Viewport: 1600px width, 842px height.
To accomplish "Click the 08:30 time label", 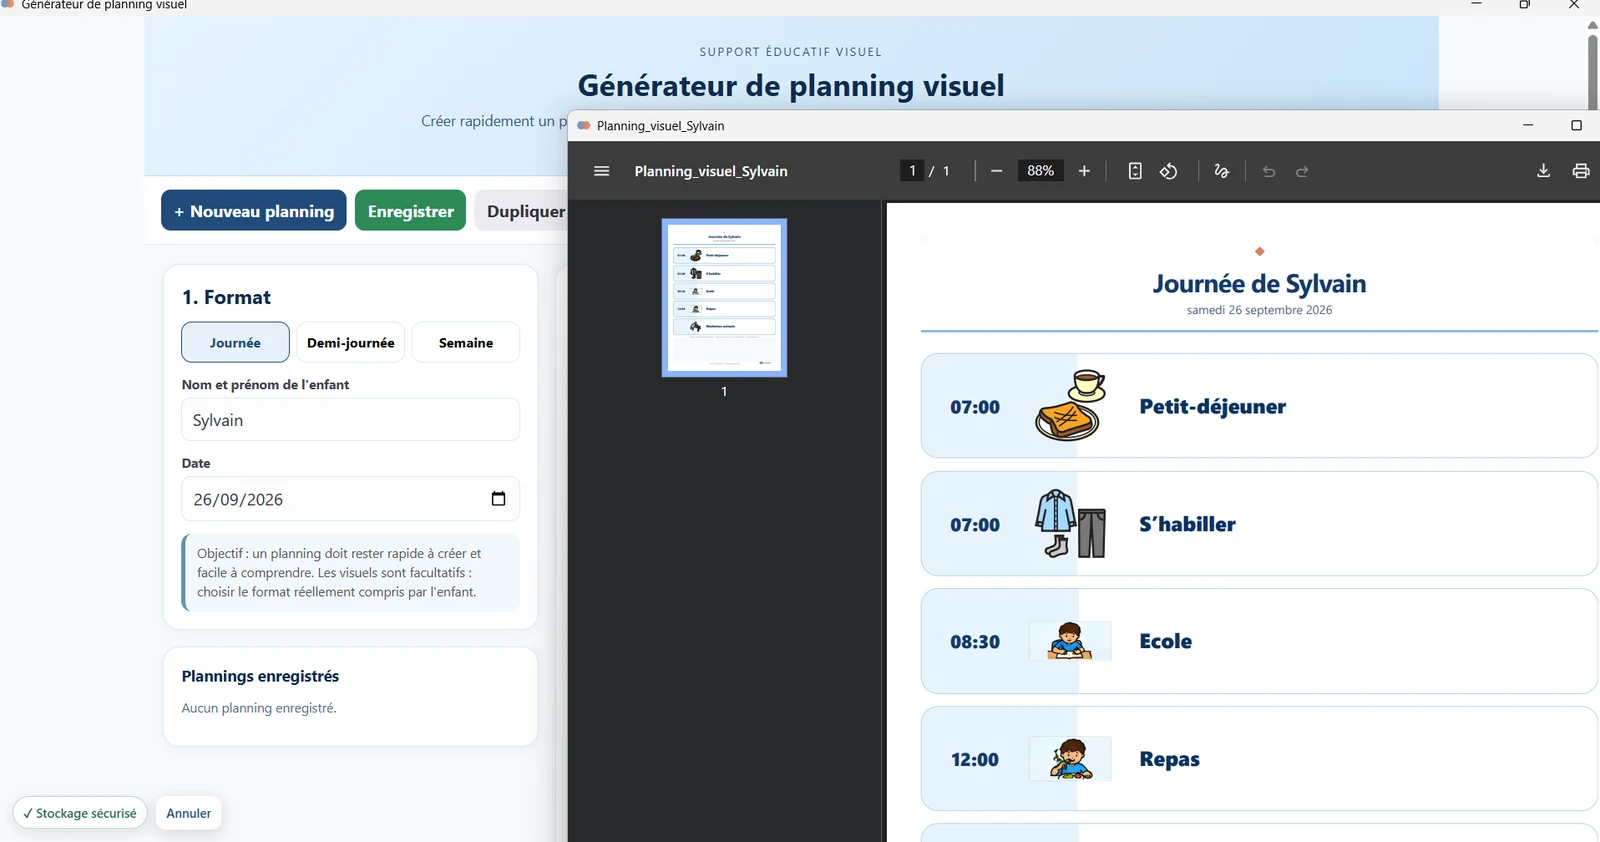I will click(975, 642).
